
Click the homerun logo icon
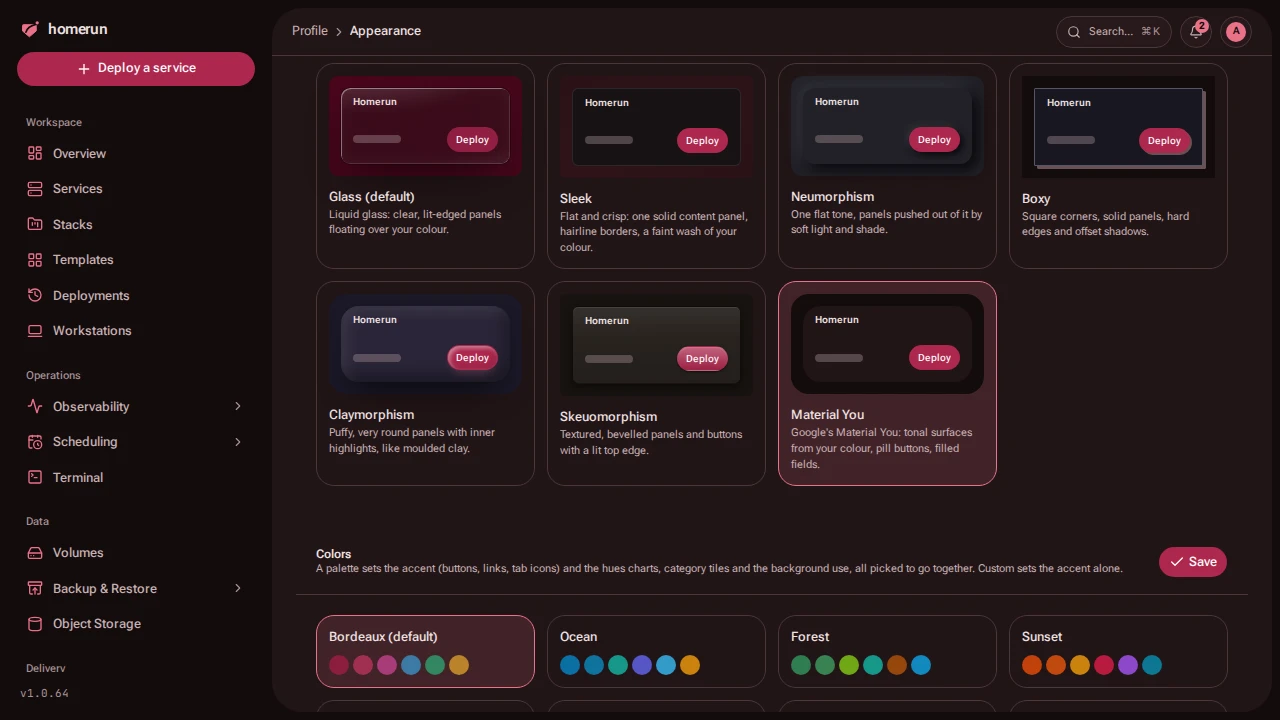coord(30,30)
